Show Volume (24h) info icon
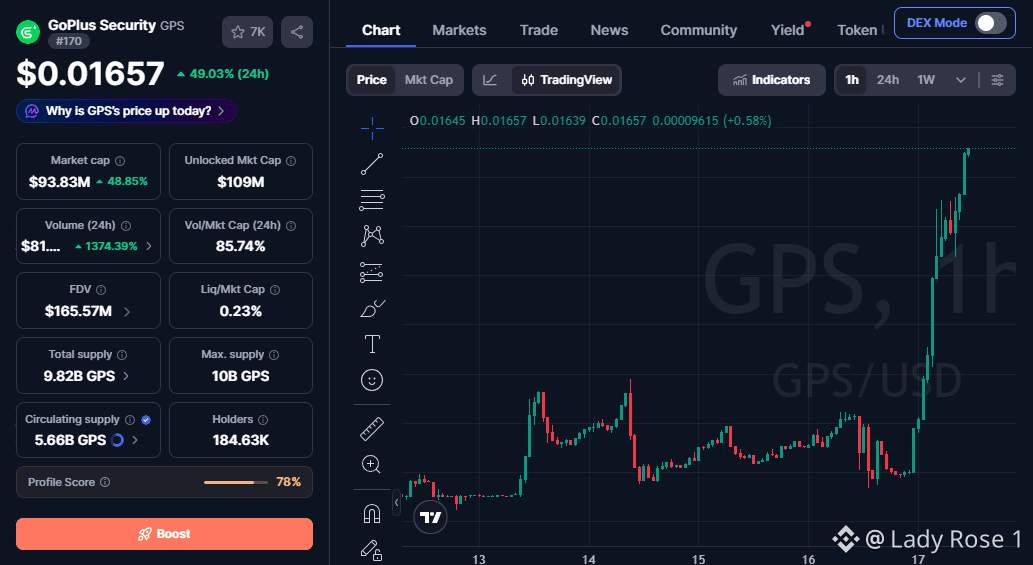1033x565 pixels. pyautogui.click(x=126, y=226)
